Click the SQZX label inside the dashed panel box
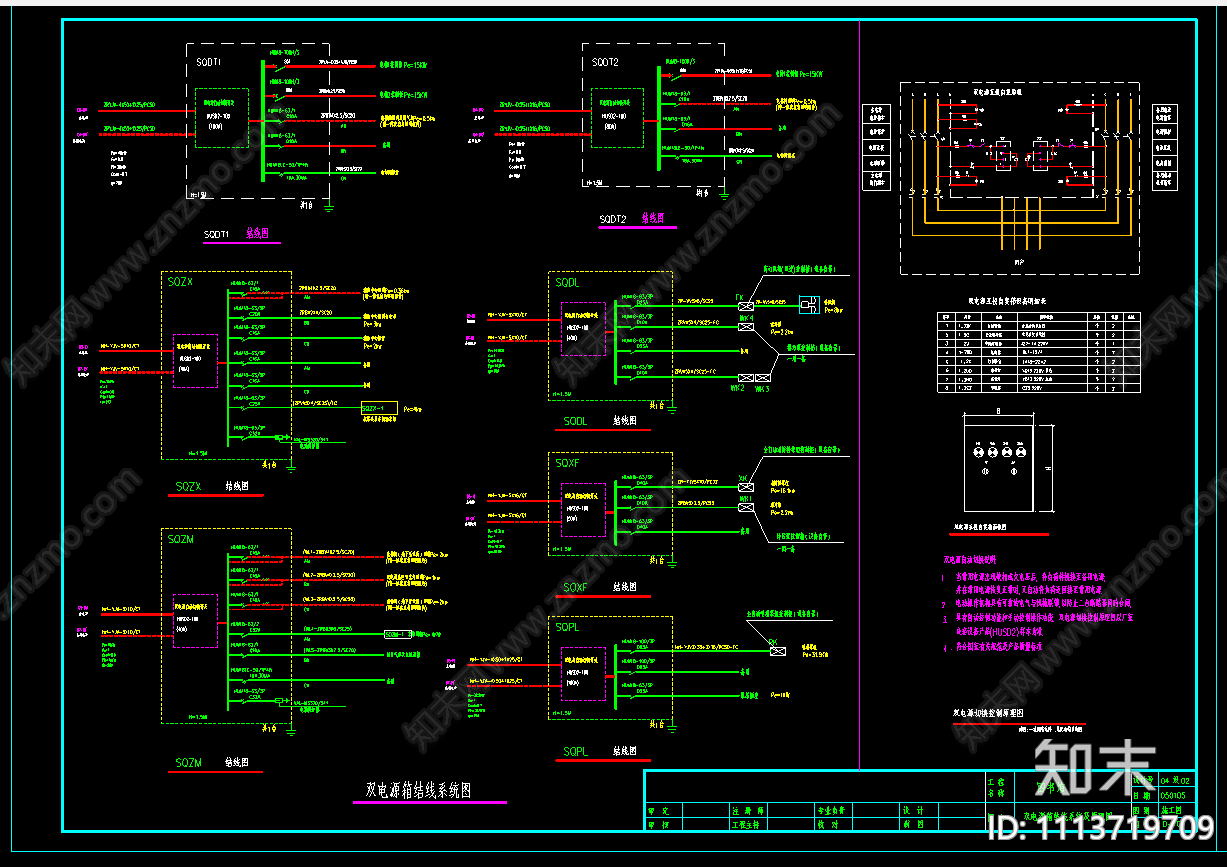The image size is (1227, 867). pyautogui.click(x=180, y=283)
